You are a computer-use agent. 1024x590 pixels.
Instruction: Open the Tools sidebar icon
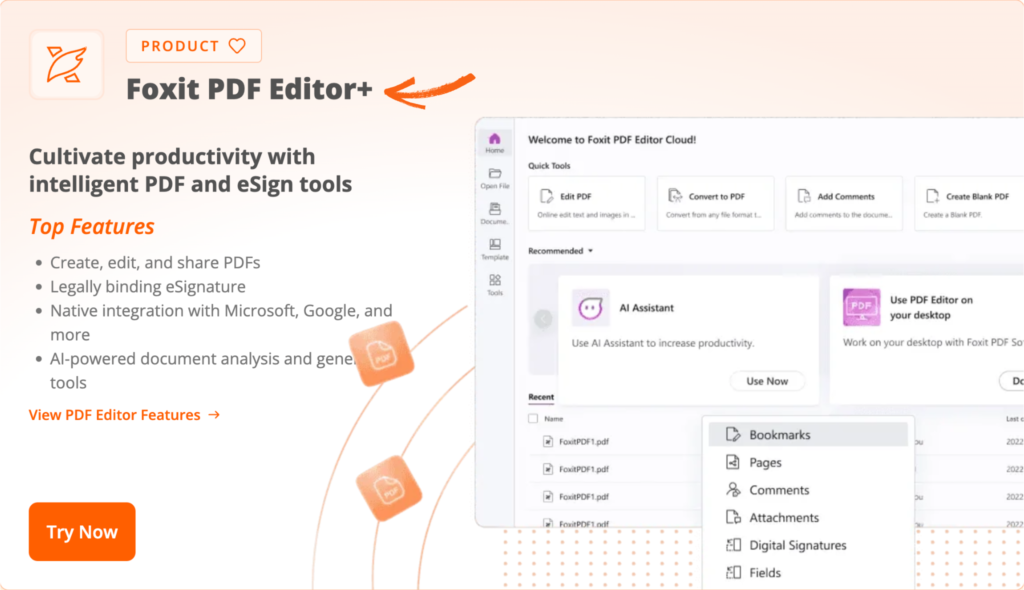(x=495, y=280)
